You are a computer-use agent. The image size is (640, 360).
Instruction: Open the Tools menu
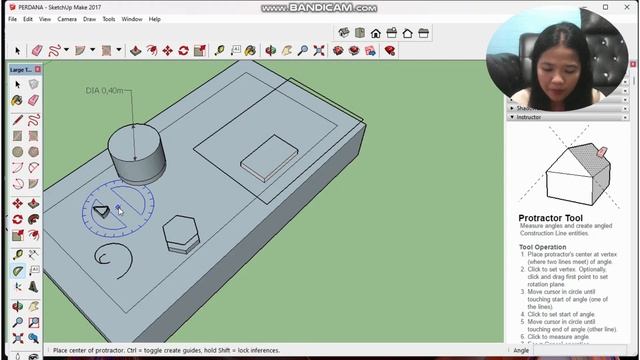[109, 19]
